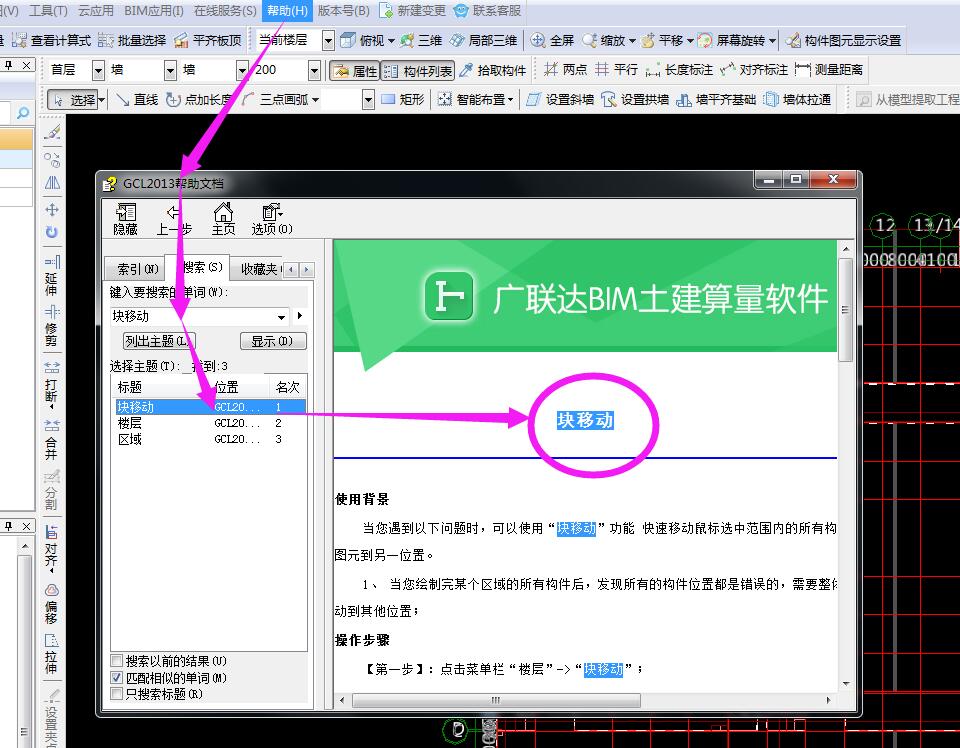The height and width of the screenshot is (748, 960).
Task: Uncheck 匹配相似的单词 checkbox
Action: click(x=116, y=678)
